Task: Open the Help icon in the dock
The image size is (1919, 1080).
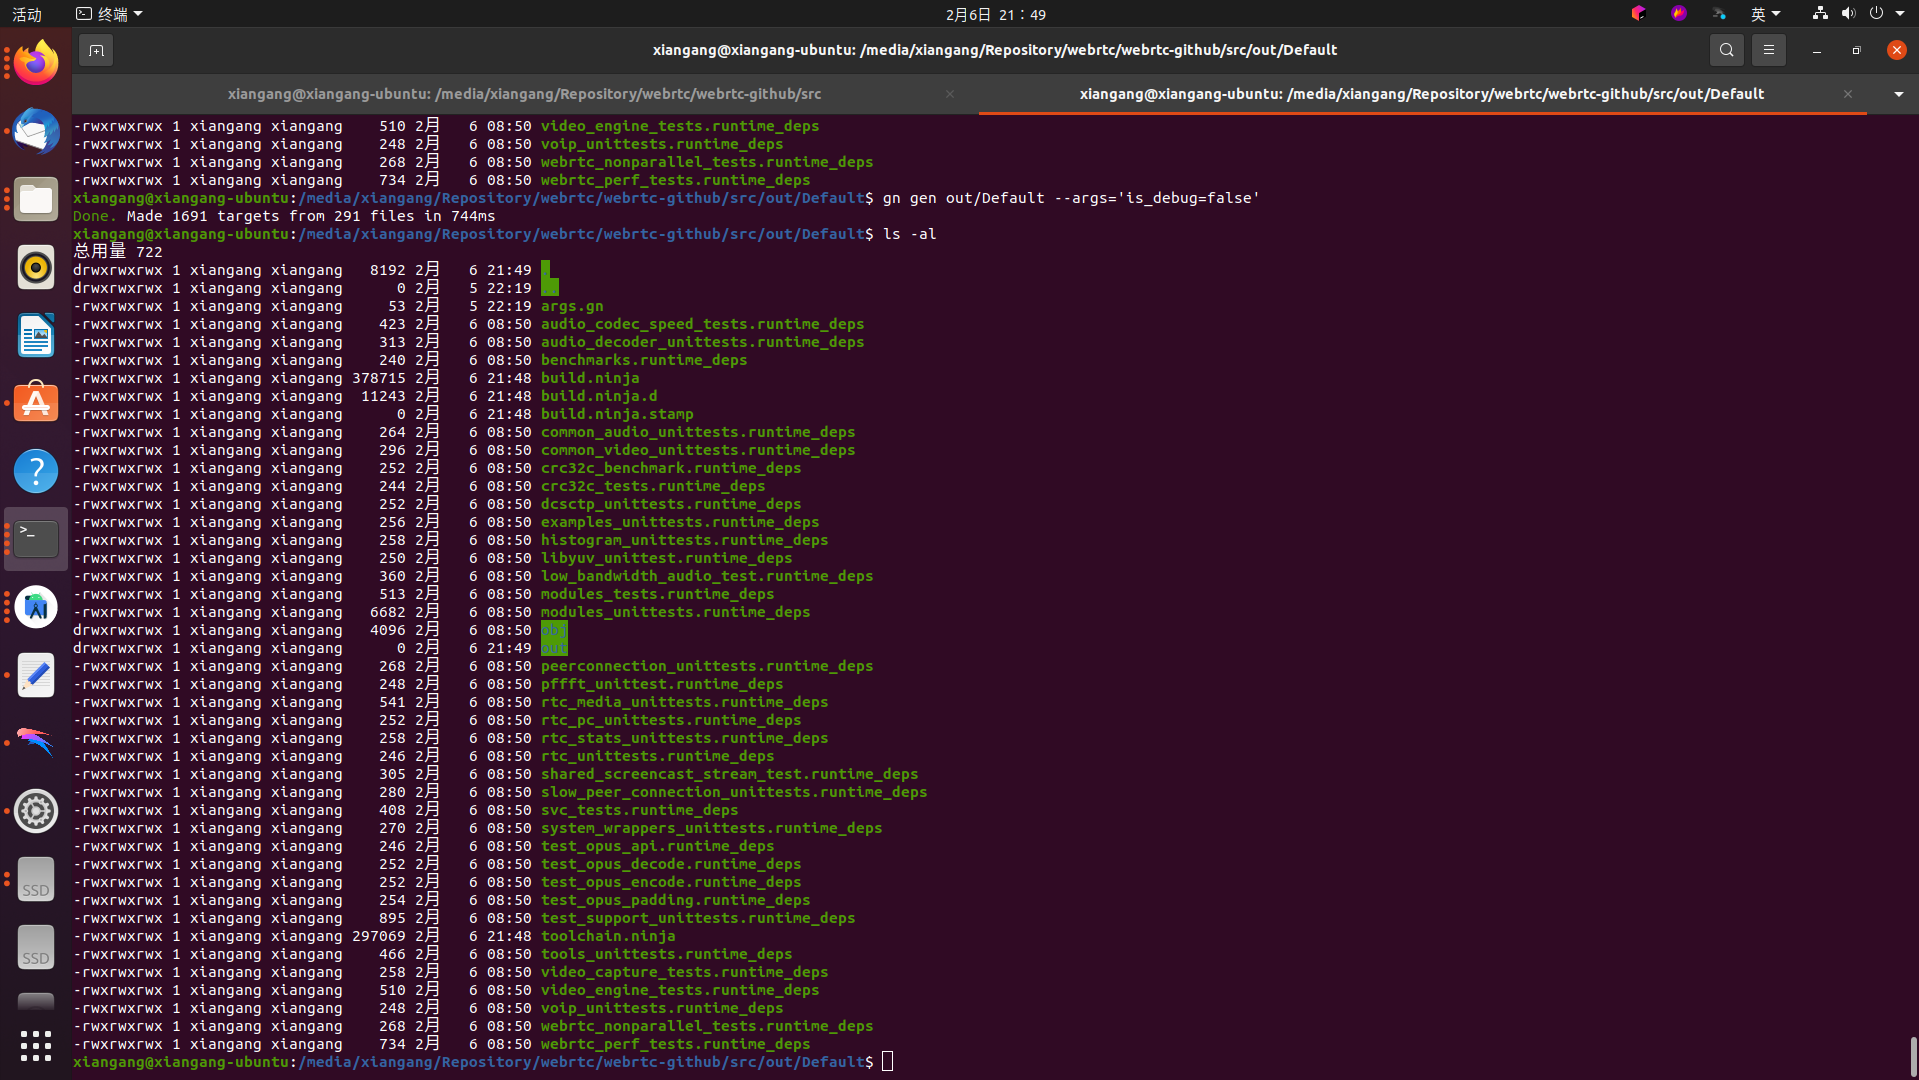Action: click(36, 471)
